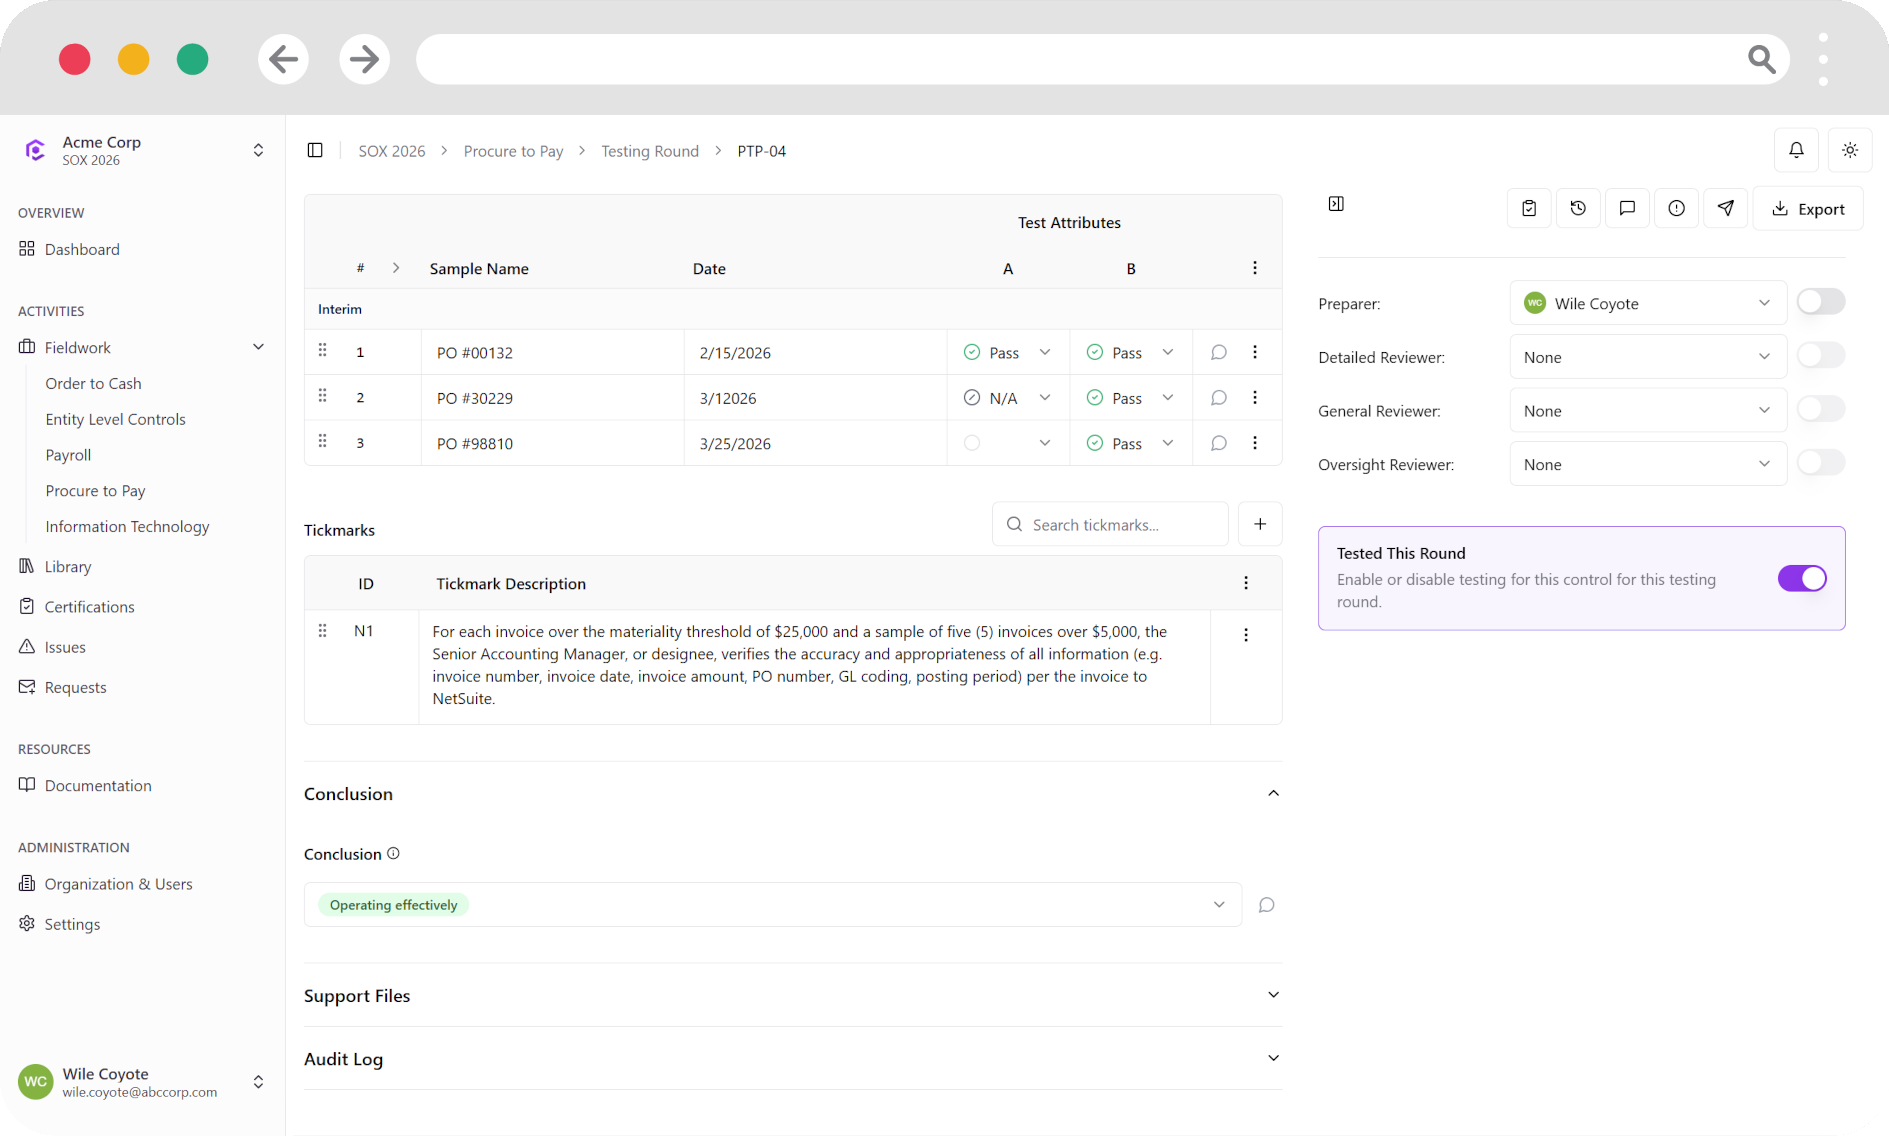Expand the Audit Log section
Screen dimensions: 1889x1136
tap(792, 1058)
